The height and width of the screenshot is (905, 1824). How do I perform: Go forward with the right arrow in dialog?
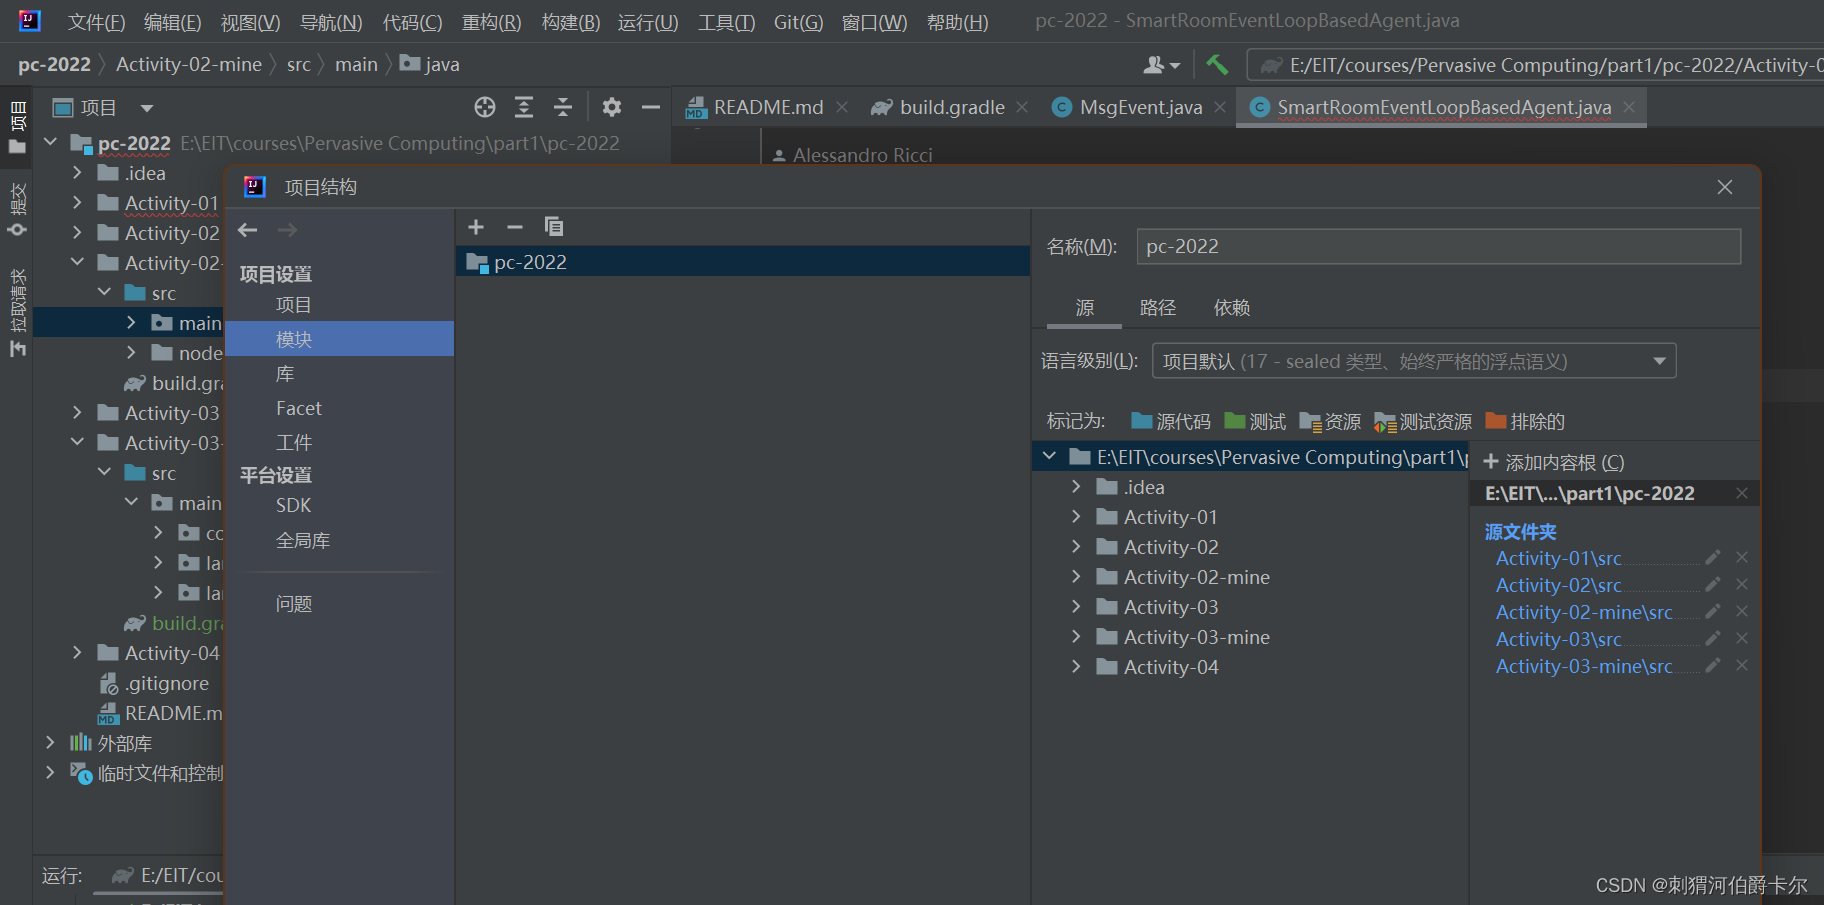click(287, 230)
